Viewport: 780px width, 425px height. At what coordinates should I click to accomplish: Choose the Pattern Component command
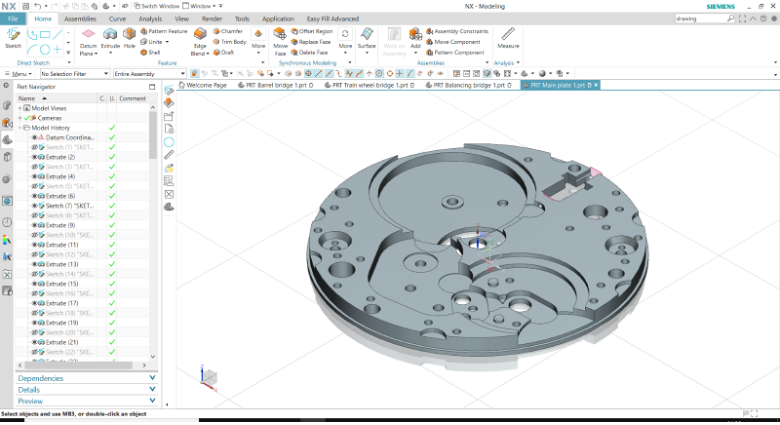click(455, 52)
